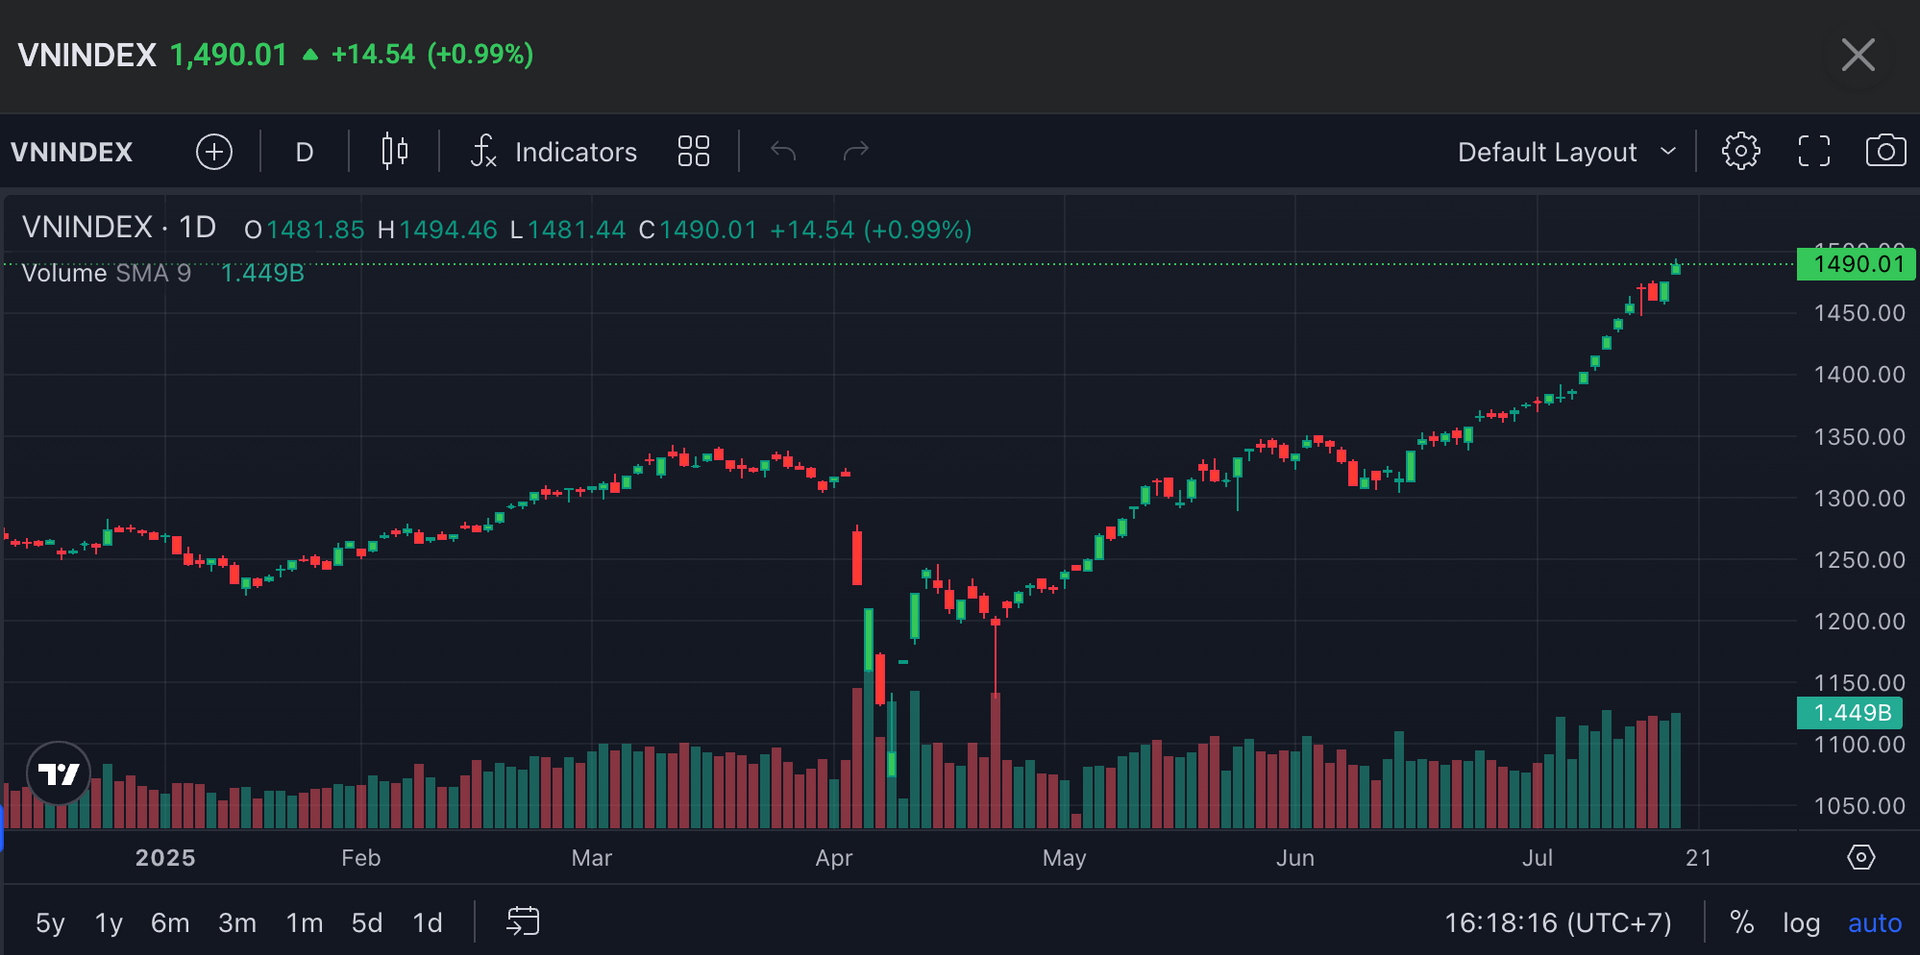Open the candlestick chart style menu
Viewport: 1920px width, 955px height.
point(395,152)
